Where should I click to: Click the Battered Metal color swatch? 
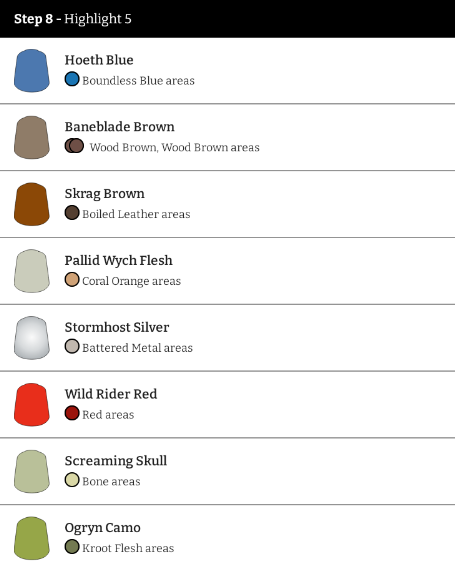click(x=72, y=346)
